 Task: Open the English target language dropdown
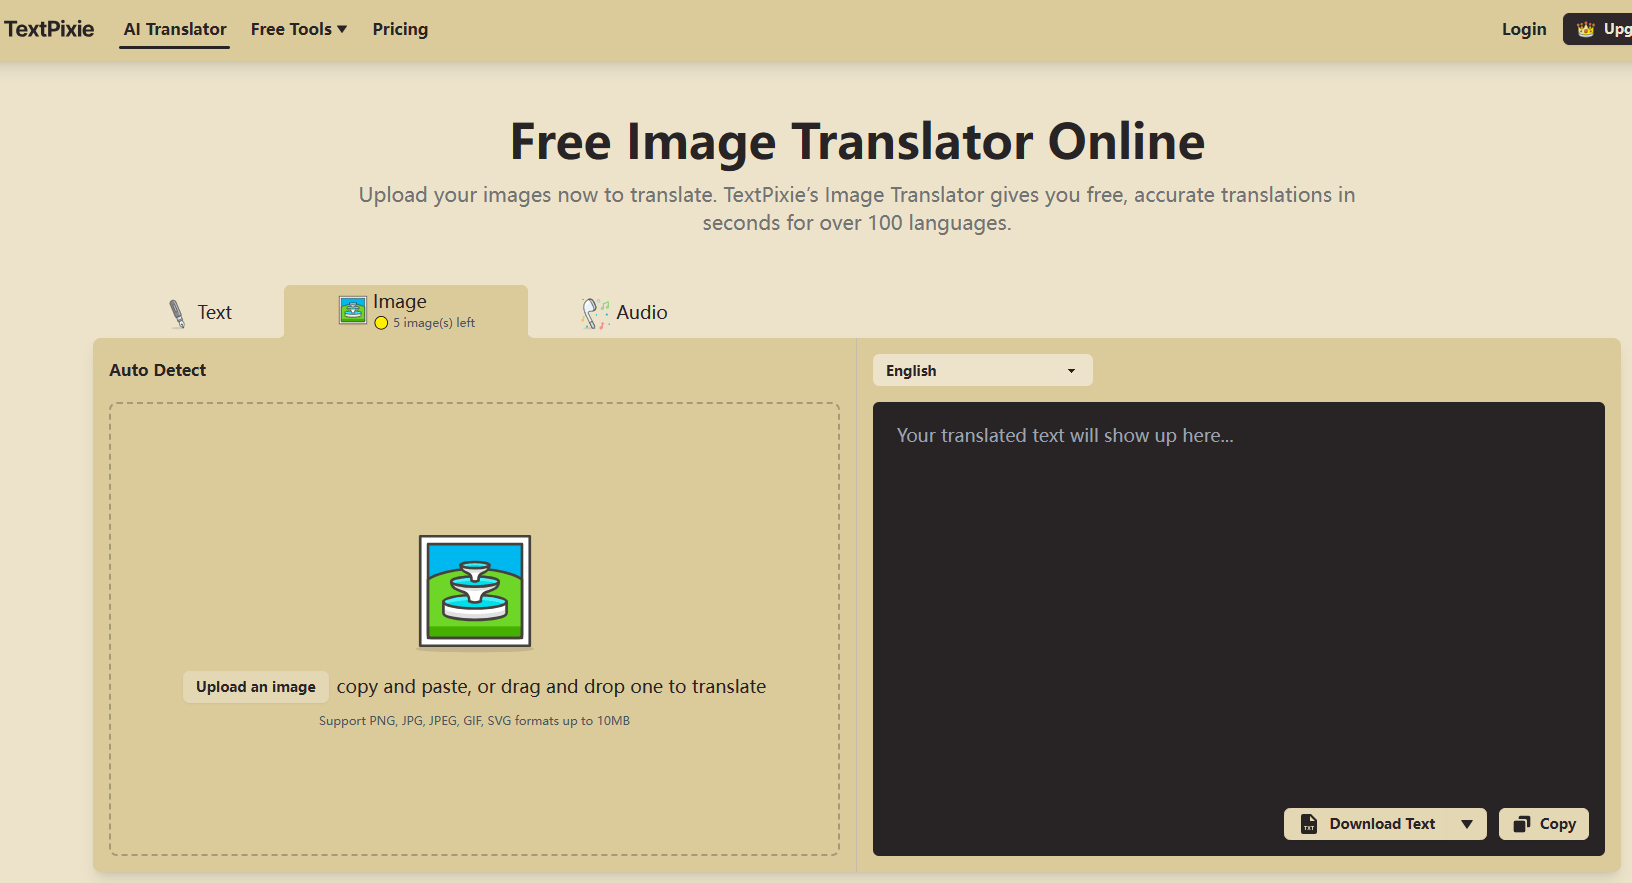click(x=982, y=370)
